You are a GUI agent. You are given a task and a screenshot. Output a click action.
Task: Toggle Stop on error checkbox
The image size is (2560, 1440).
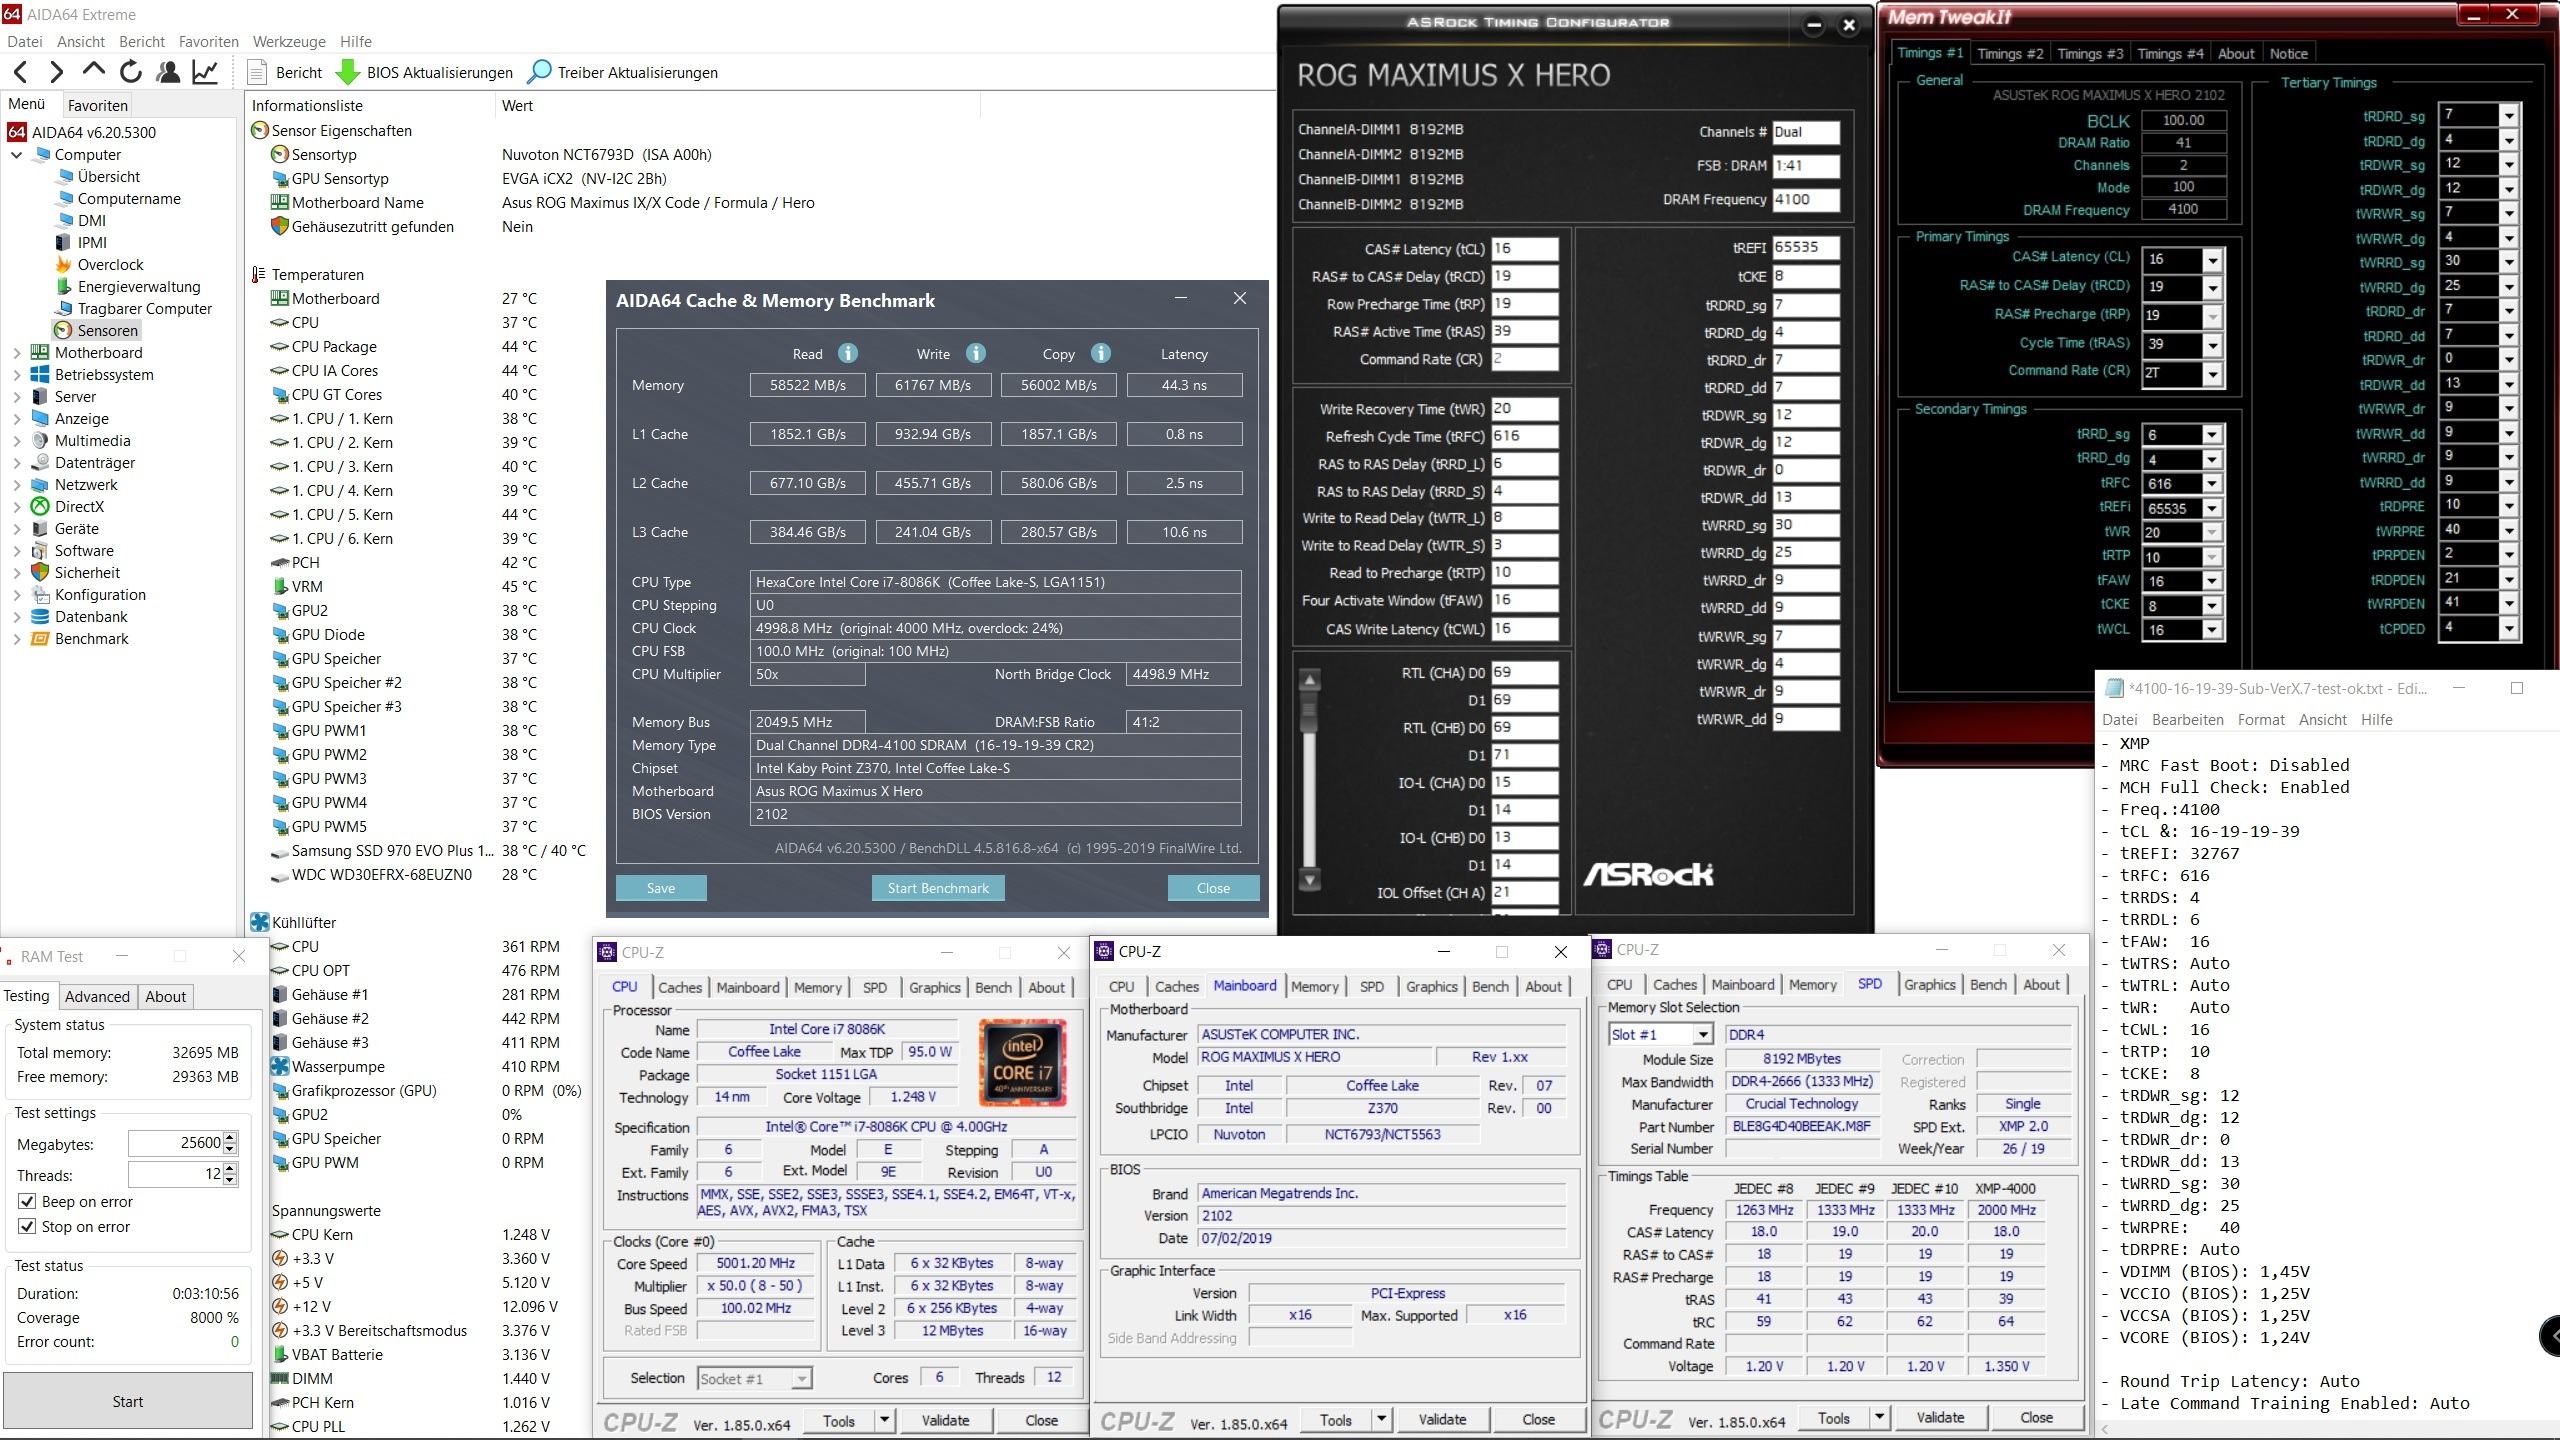pyautogui.click(x=27, y=1226)
